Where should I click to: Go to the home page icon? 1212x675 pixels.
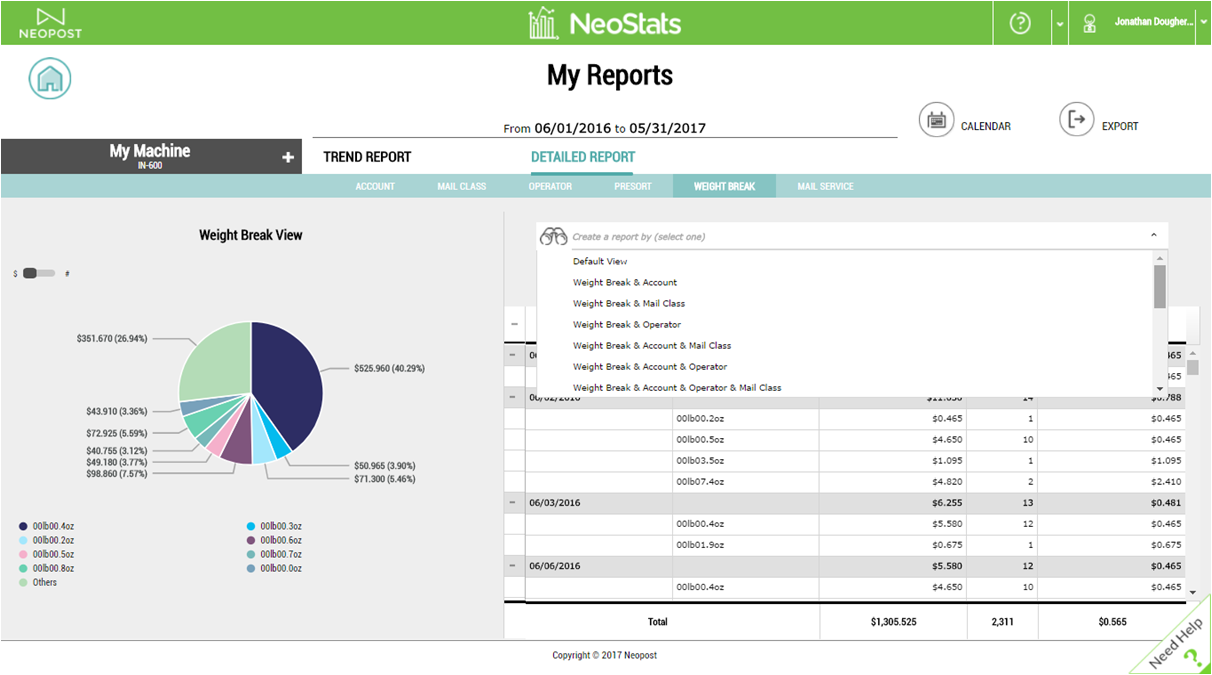click(50, 78)
